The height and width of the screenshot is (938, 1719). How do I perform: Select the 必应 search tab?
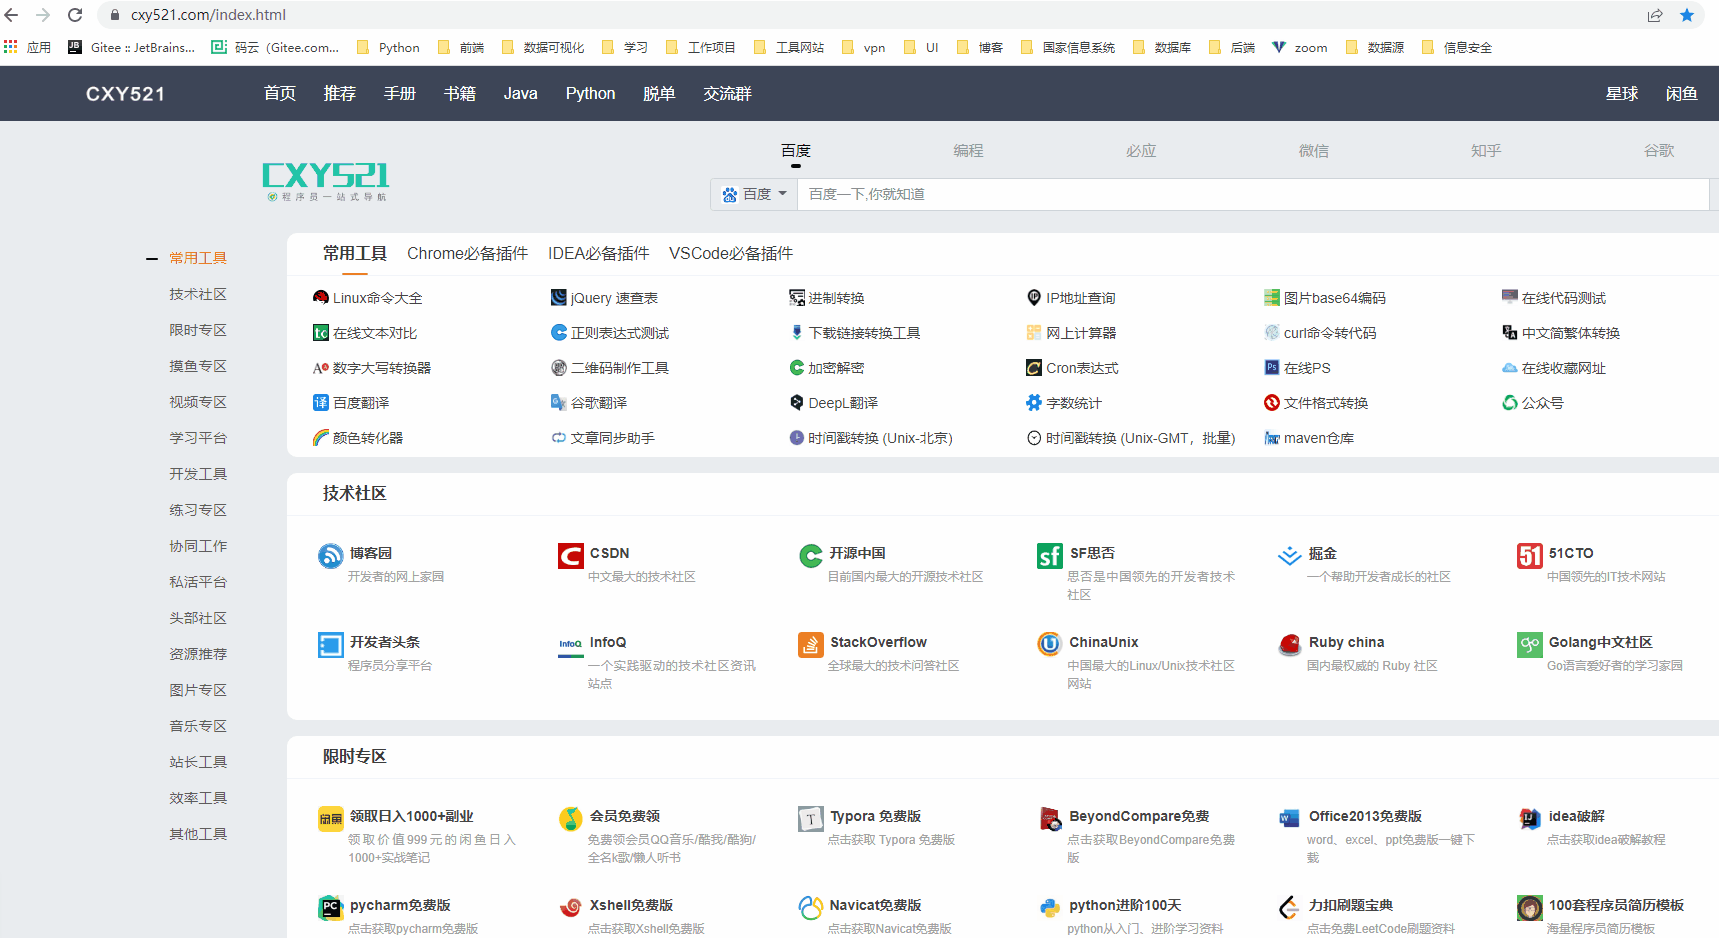[1141, 151]
